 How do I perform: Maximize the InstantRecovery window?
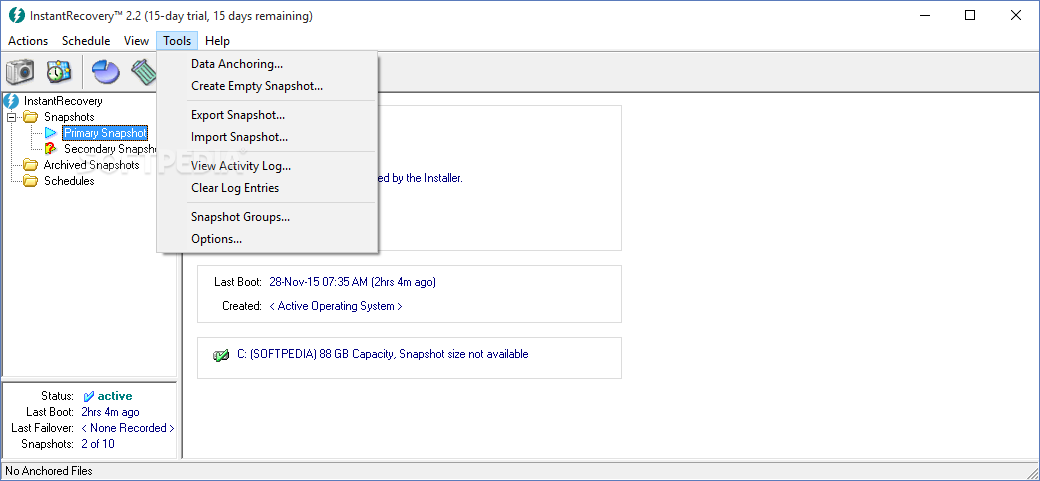pyautogui.click(x=970, y=15)
